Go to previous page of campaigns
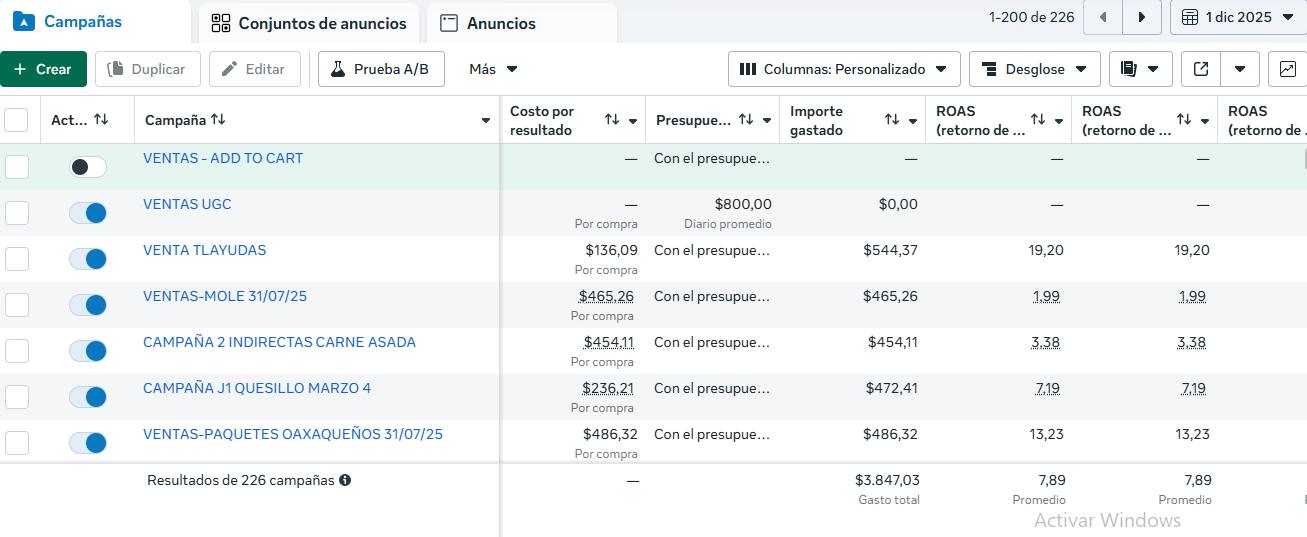This screenshot has height=537, width=1307. pyautogui.click(x=1103, y=17)
